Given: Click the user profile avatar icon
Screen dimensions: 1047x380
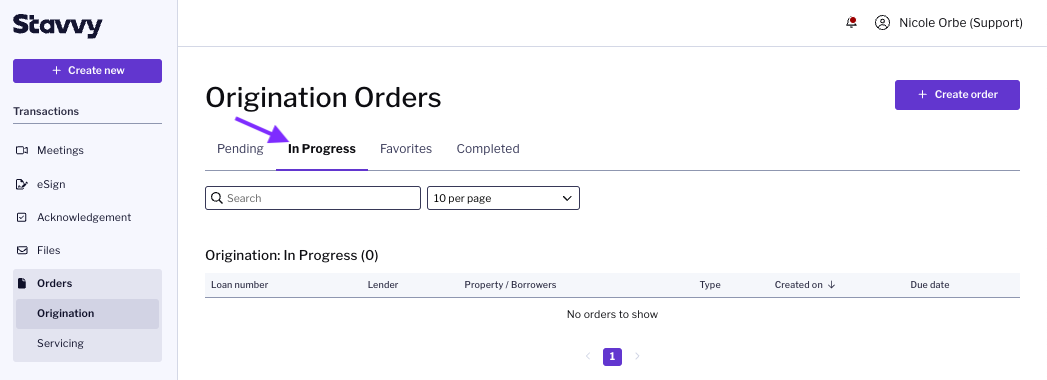Looking at the screenshot, I should 883,23.
